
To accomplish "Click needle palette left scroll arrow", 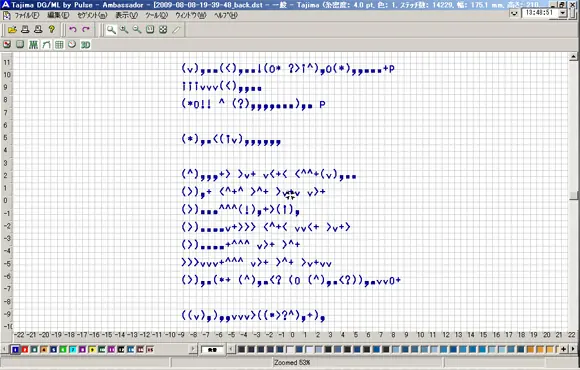I will pyautogui.click(x=4, y=349).
